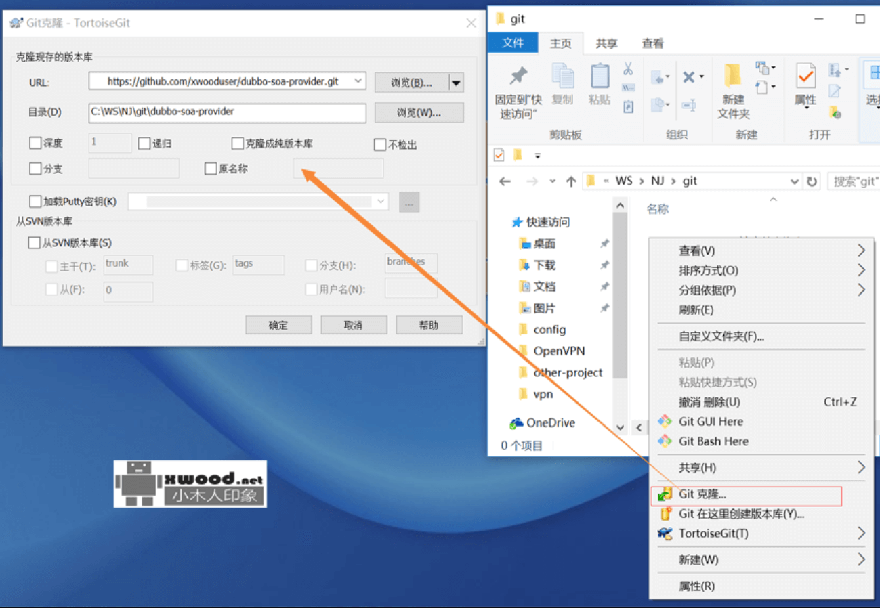Go up one level with up arrow
The height and width of the screenshot is (608, 880).
[571, 181]
